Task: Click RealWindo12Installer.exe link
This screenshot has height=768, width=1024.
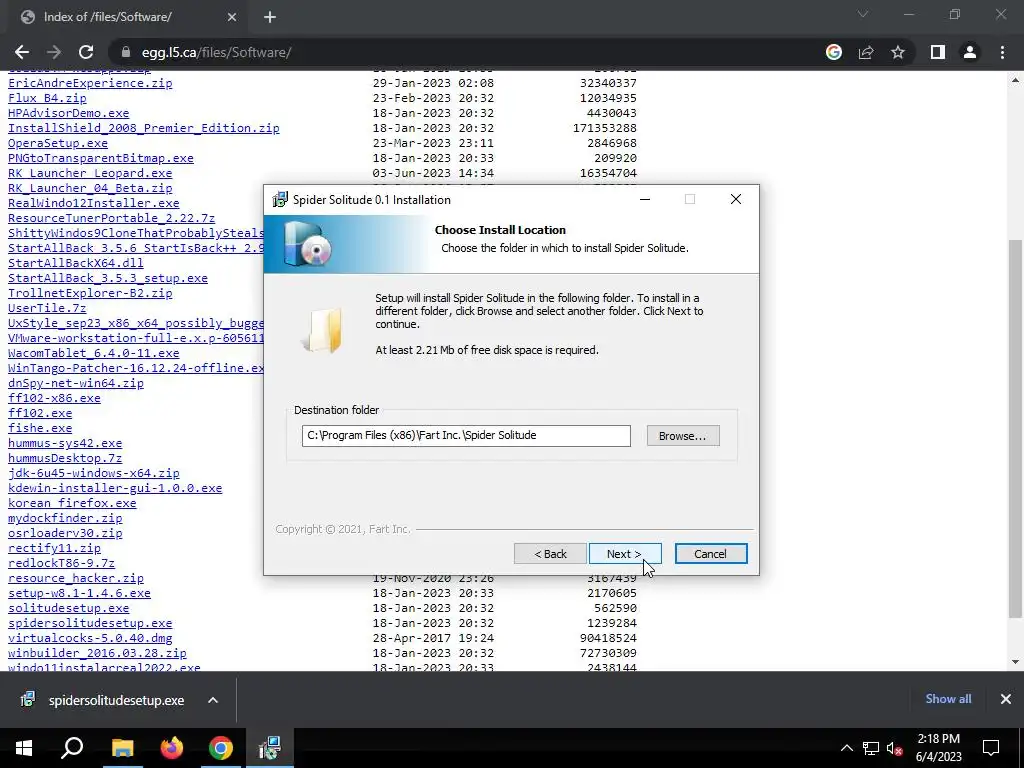Action: pos(93,203)
